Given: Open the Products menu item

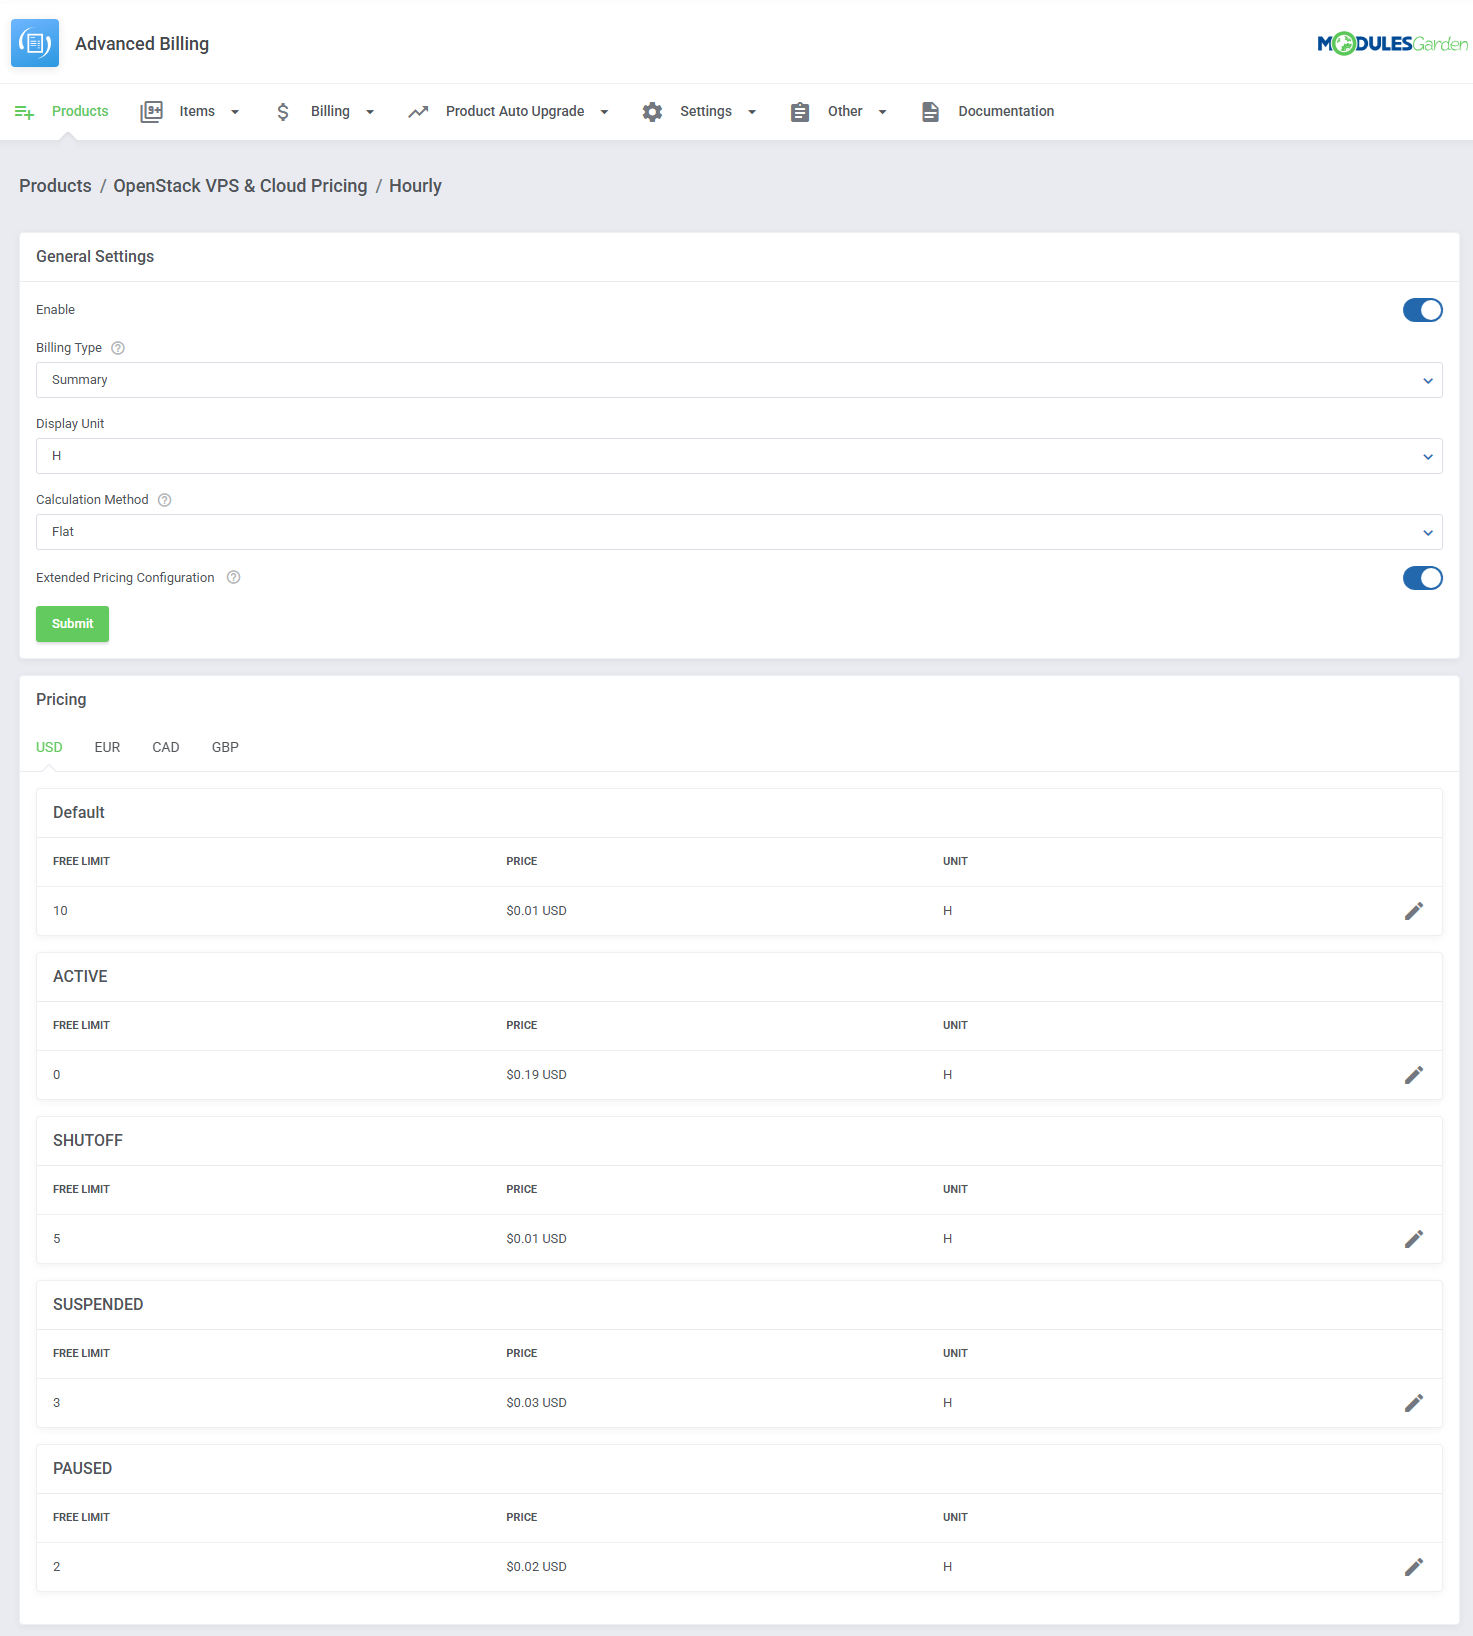Looking at the screenshot, I should click(80, 111).
